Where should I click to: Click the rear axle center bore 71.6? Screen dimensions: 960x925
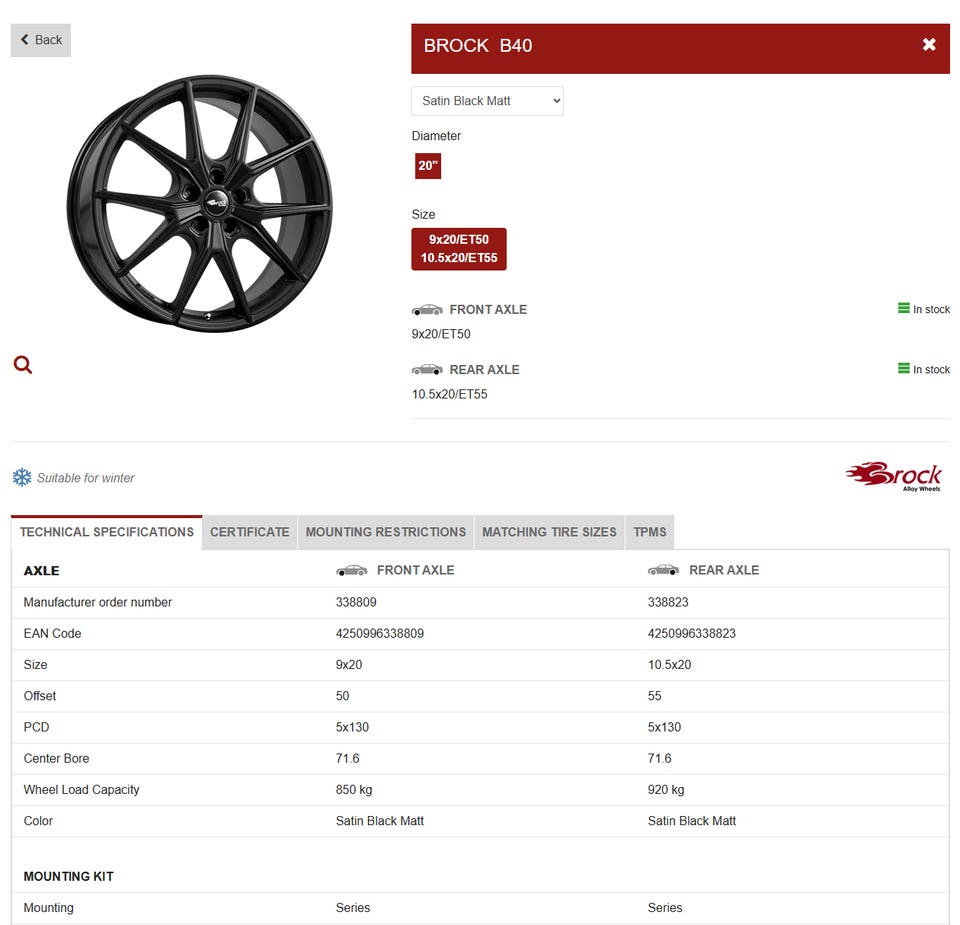pos(659,758)
